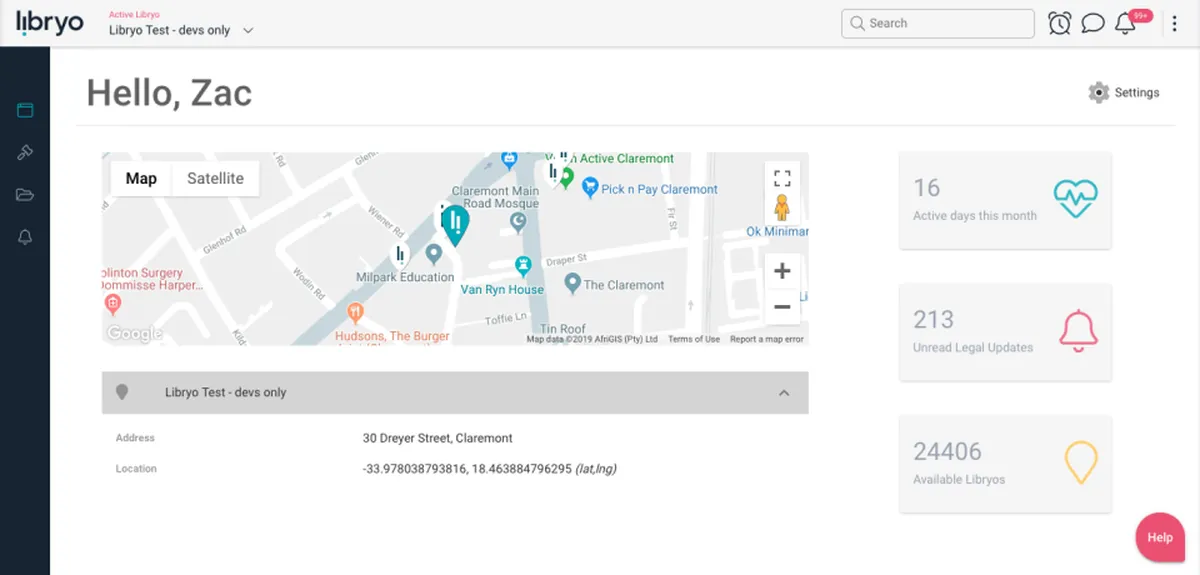Open the folder icon in sidebar
The image size is (1200, 575).
(25, 194)
